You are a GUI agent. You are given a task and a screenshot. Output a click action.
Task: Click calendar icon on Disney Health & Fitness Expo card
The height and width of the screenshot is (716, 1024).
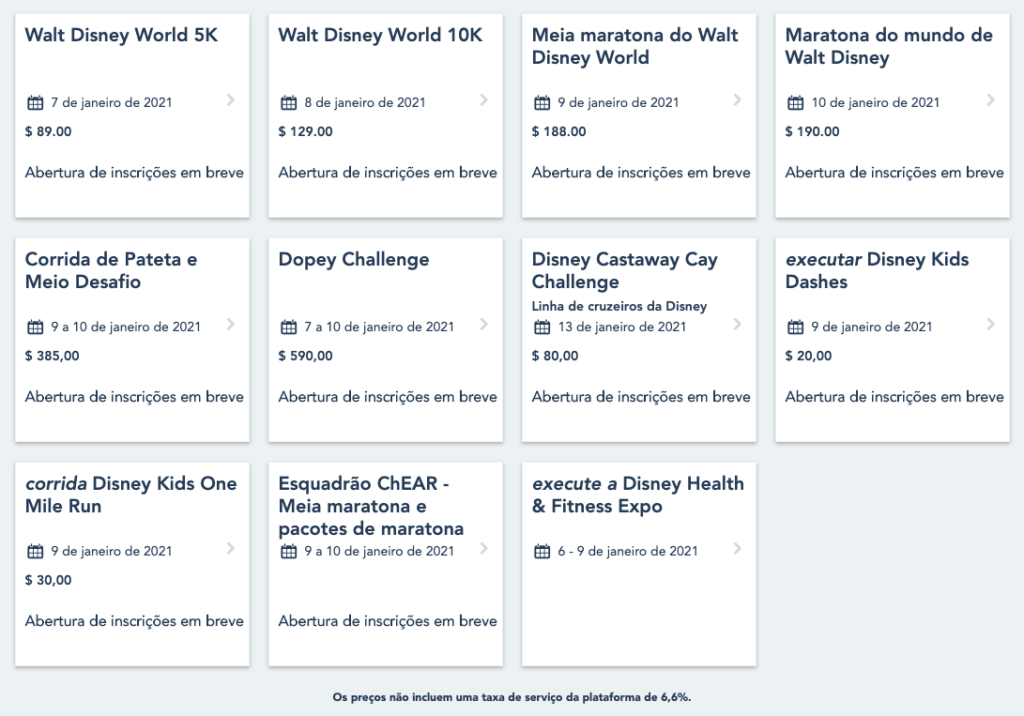point(541,551)
